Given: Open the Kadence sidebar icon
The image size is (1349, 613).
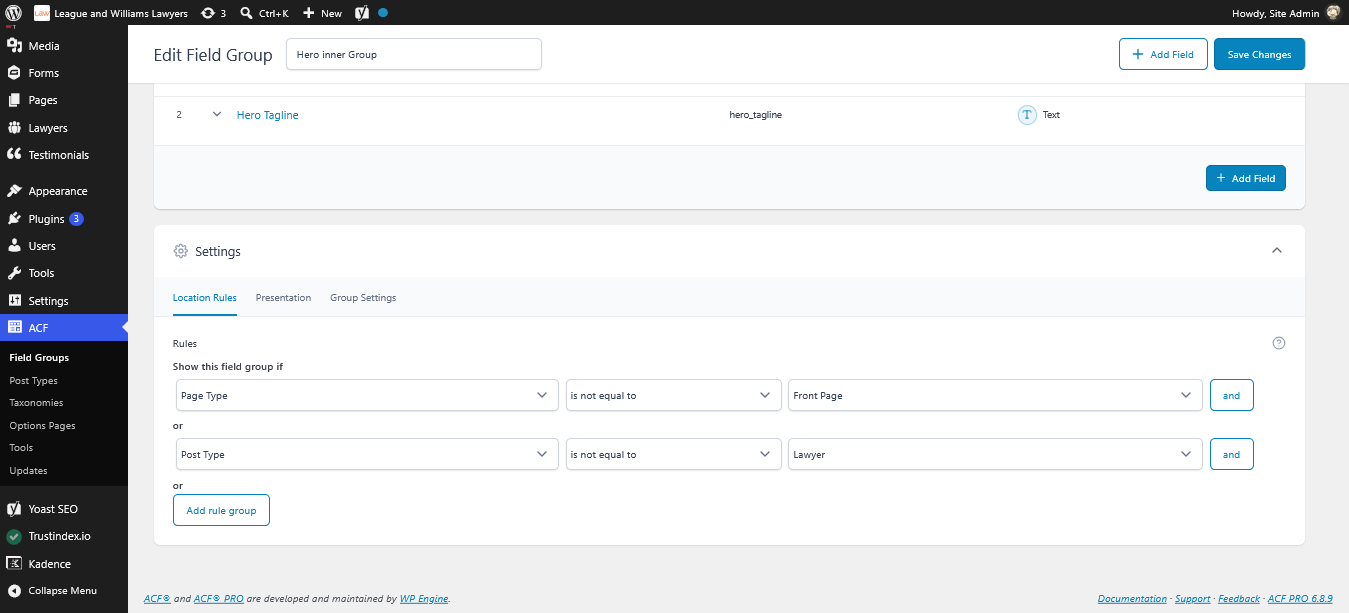Looking at the screenshot, I should click(x=14, y=563).
